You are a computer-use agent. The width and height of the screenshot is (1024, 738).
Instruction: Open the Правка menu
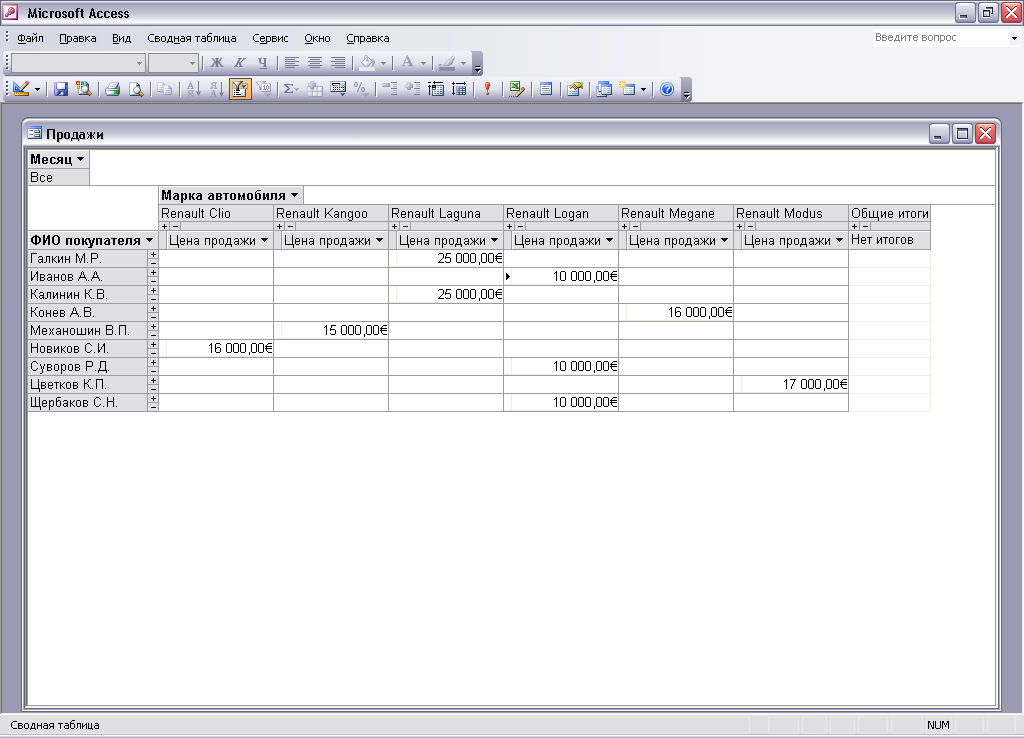point(78,38)
